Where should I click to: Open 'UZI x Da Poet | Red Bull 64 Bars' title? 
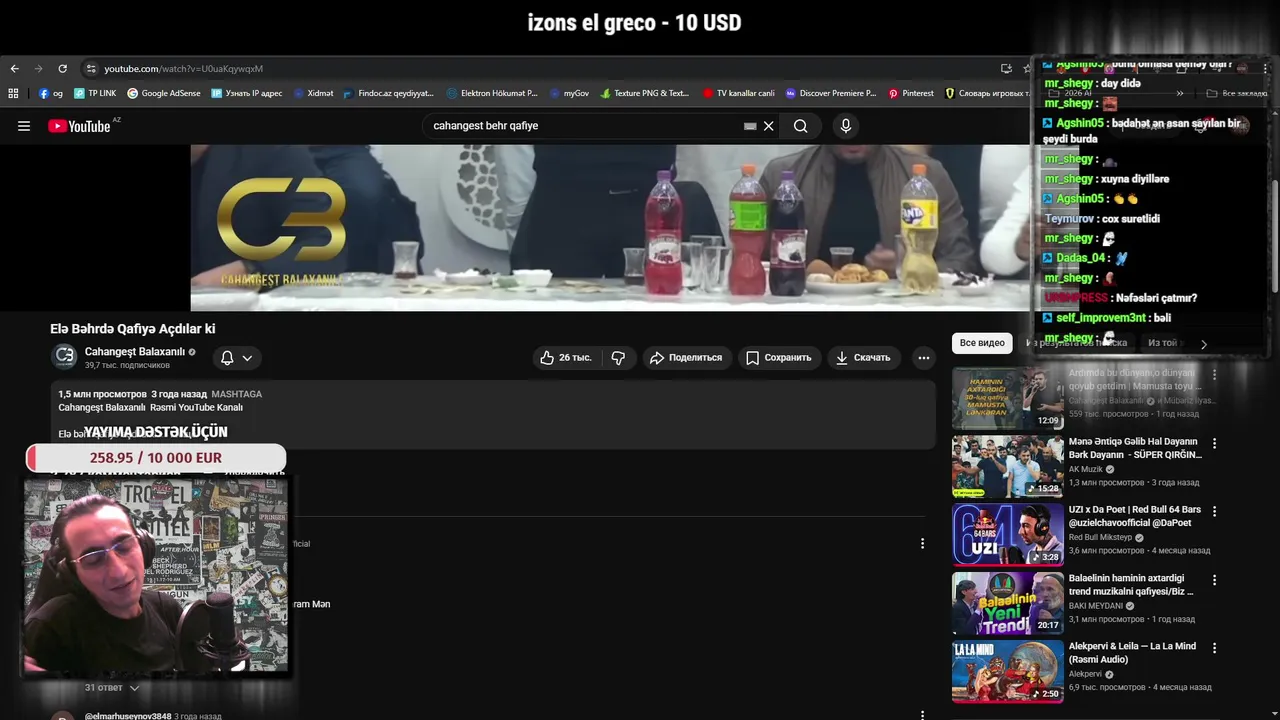[1135, 516]
